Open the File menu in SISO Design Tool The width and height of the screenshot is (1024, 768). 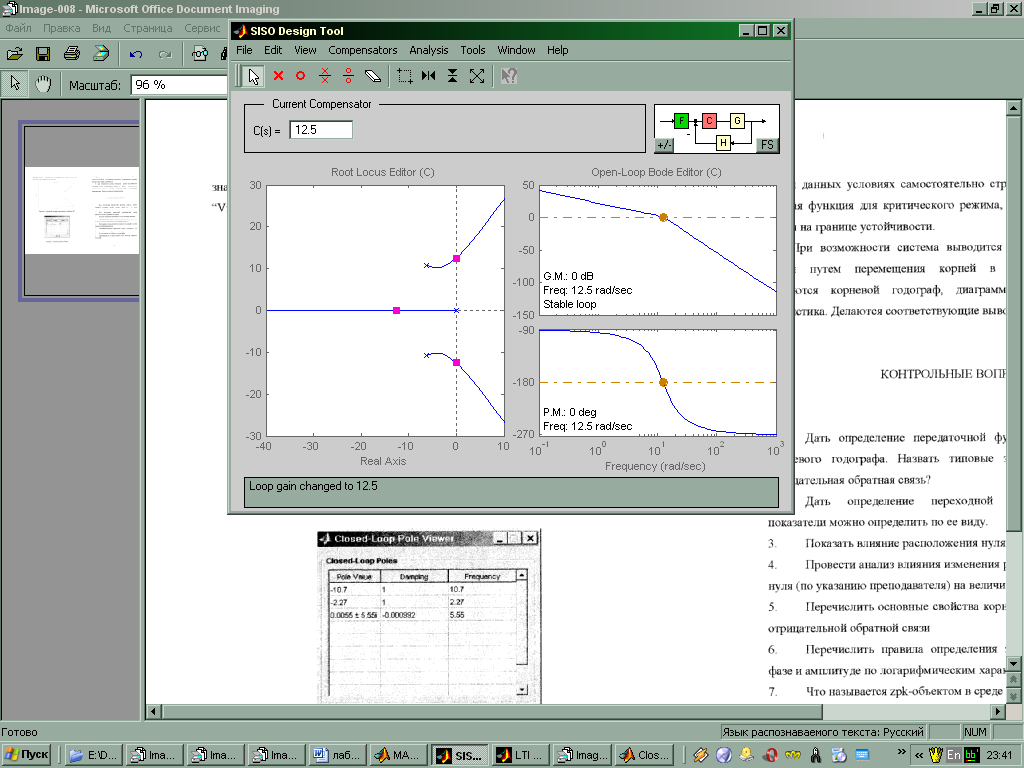tap(244, 50)
